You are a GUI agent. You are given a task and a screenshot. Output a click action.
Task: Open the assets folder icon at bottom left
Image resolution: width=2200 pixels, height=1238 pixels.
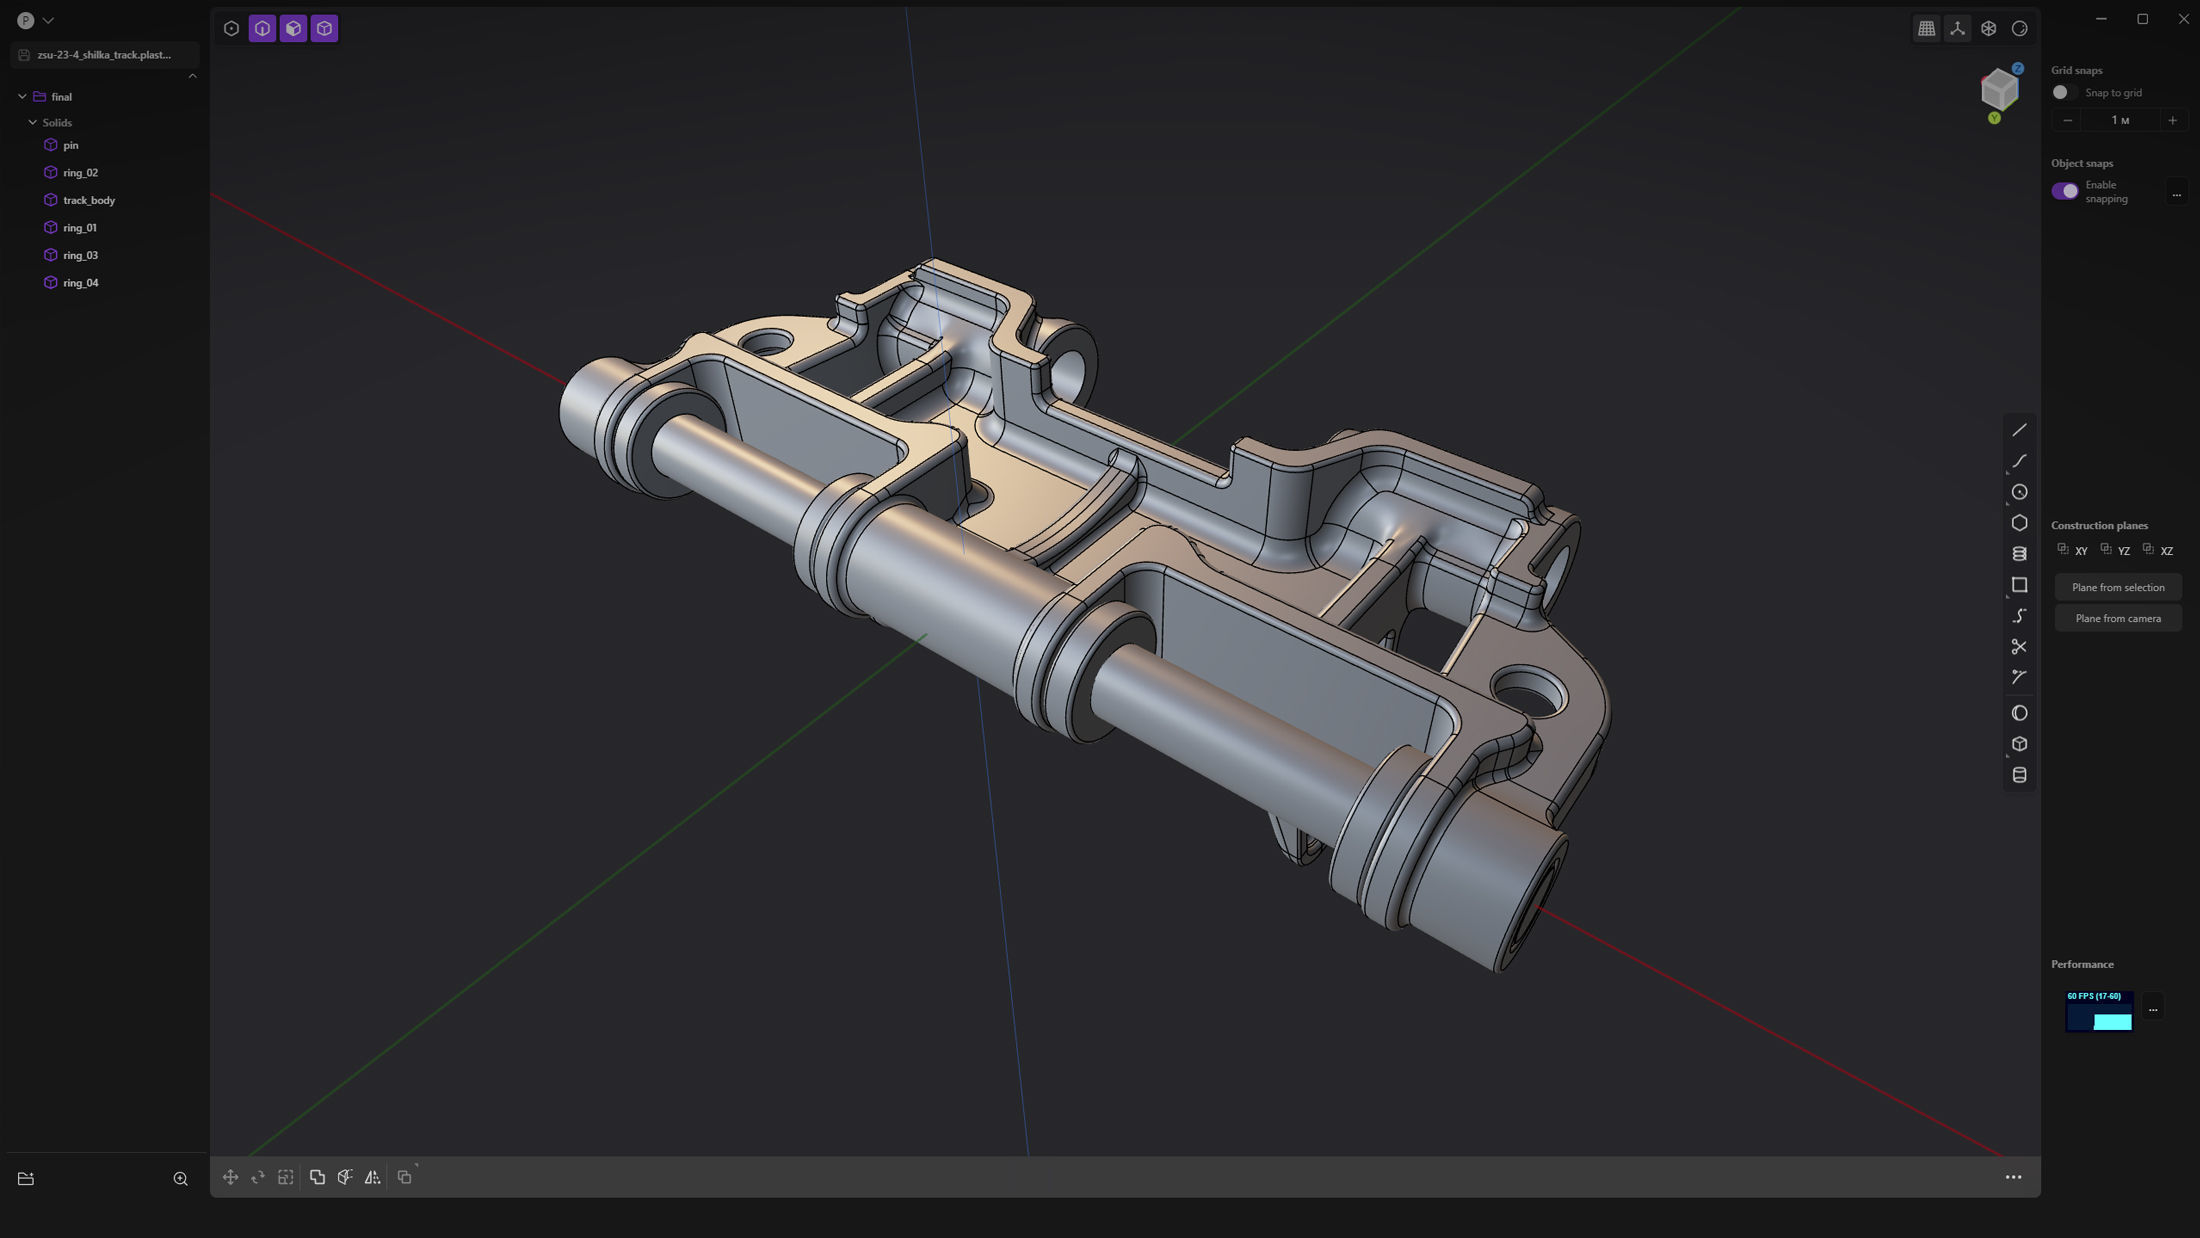[26, 1179]
